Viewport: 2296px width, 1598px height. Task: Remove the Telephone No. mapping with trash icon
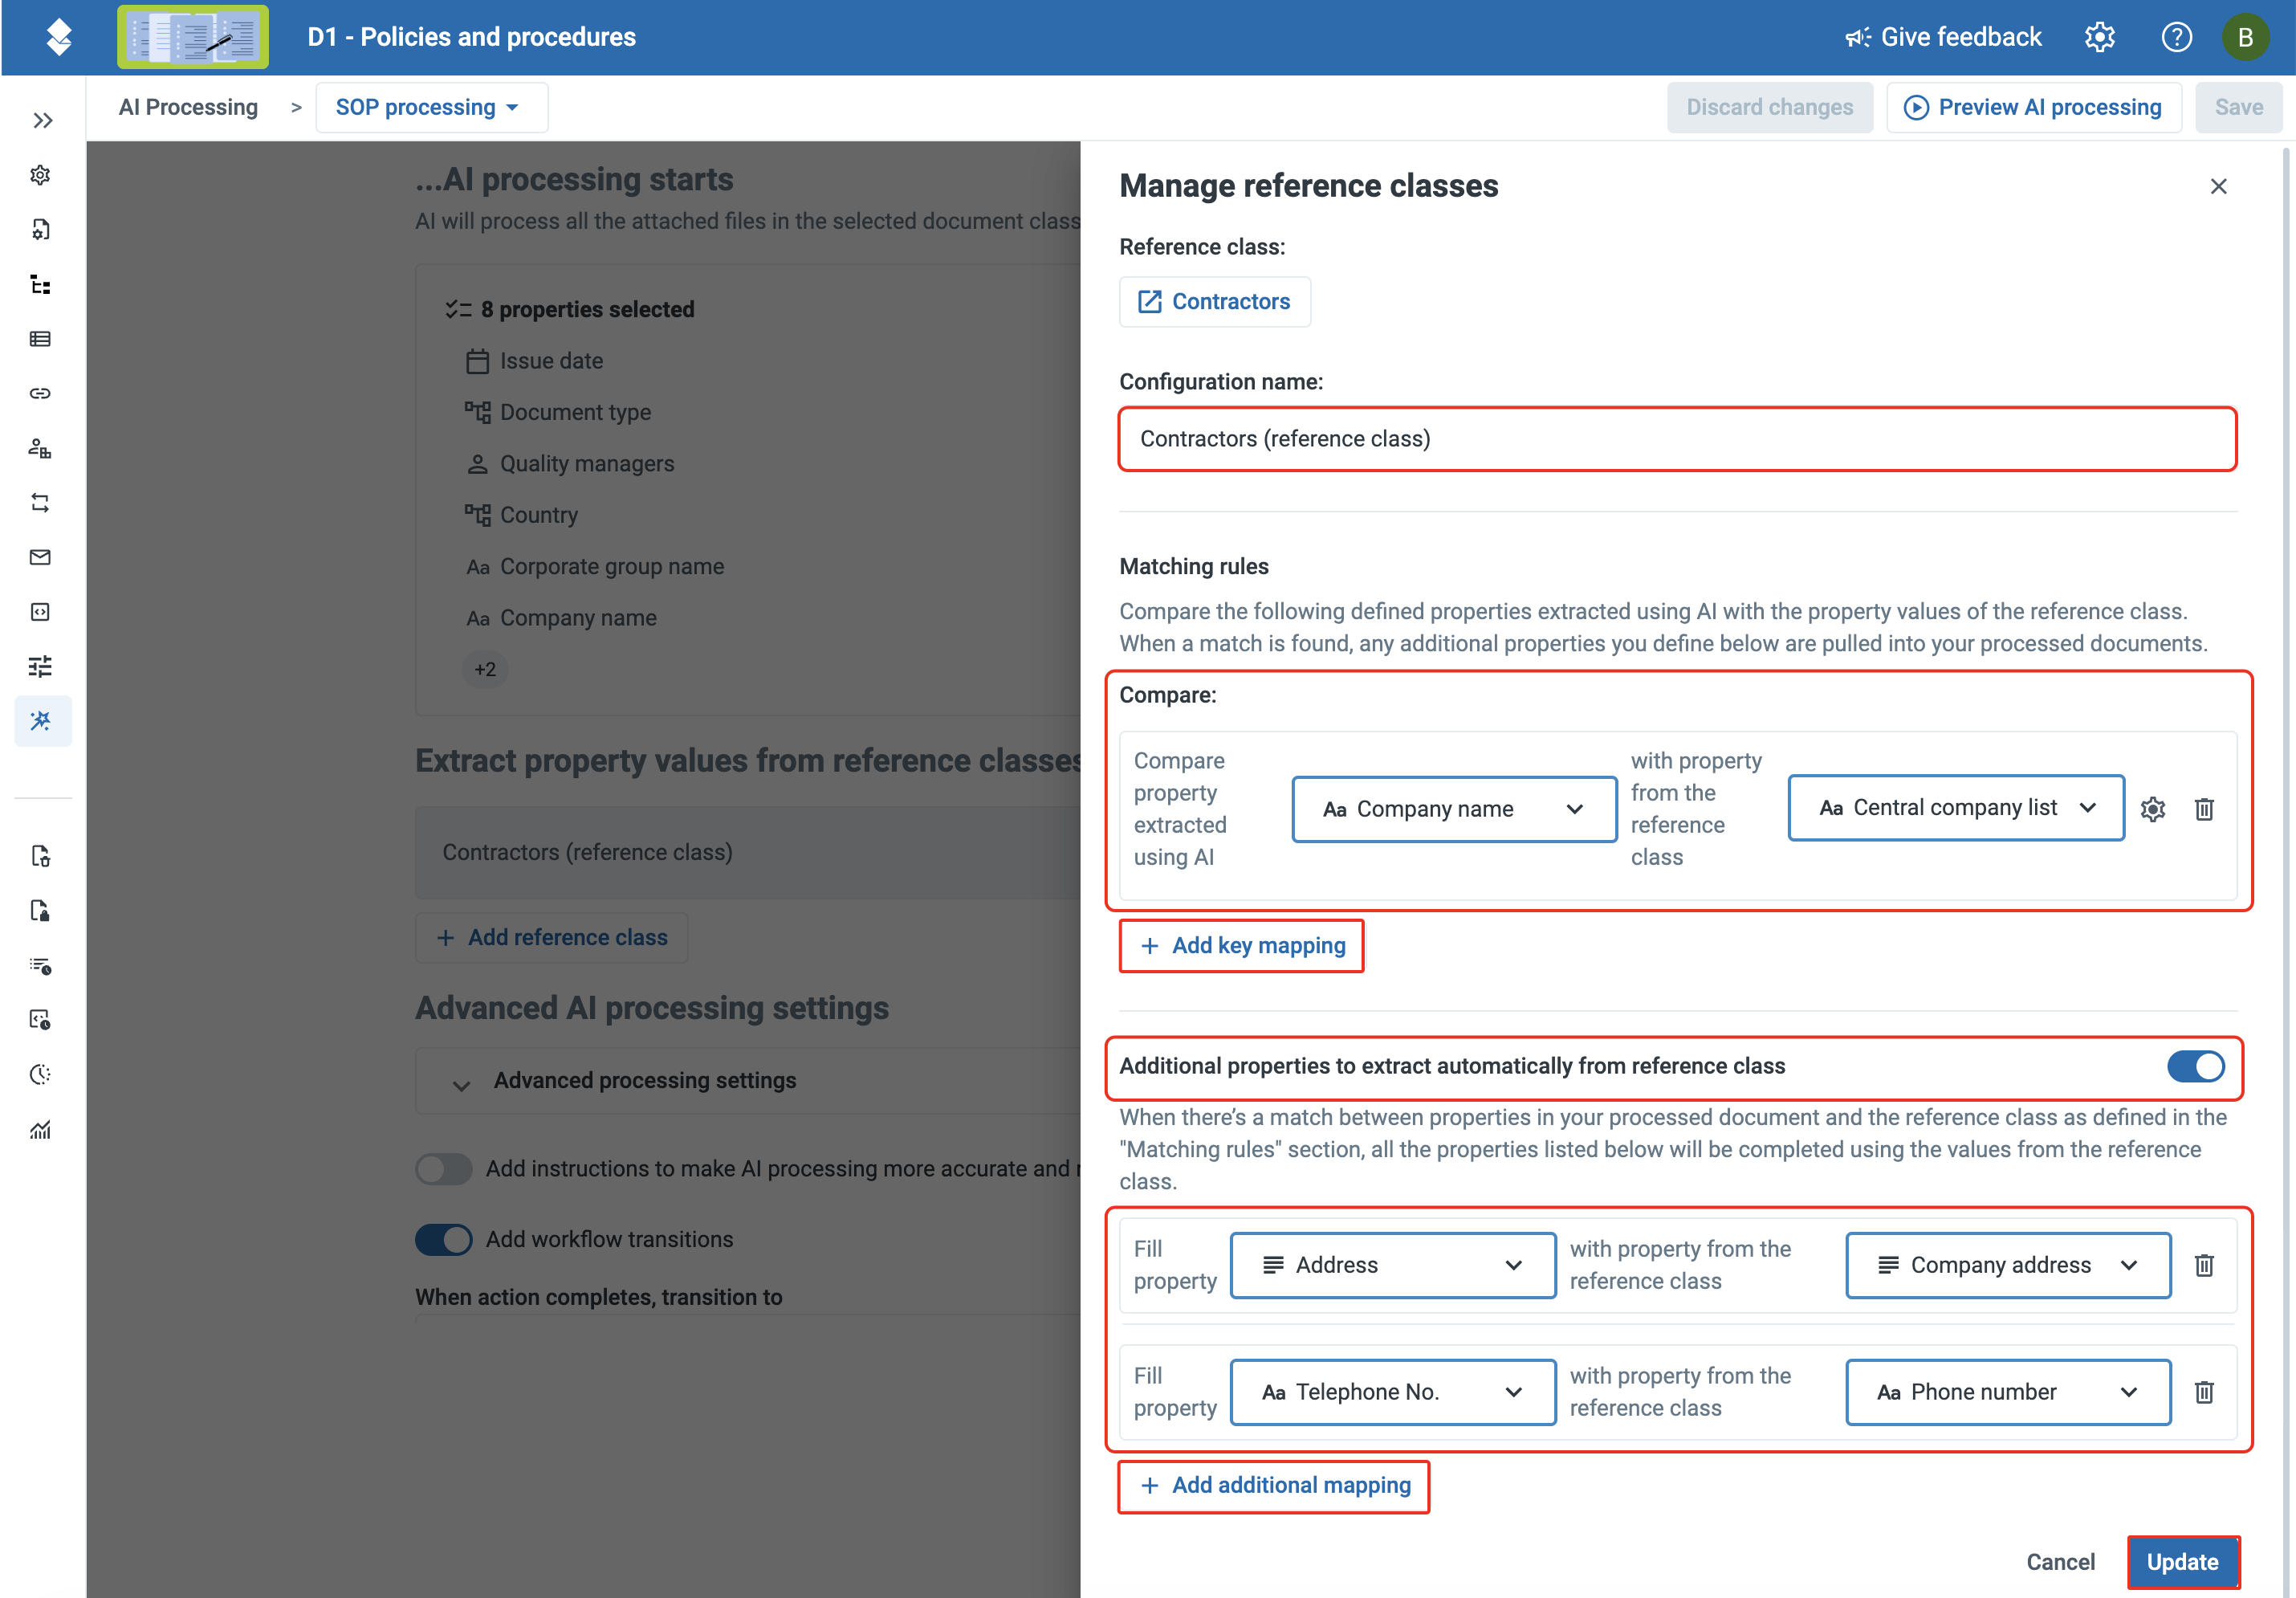[2204, 1392]
